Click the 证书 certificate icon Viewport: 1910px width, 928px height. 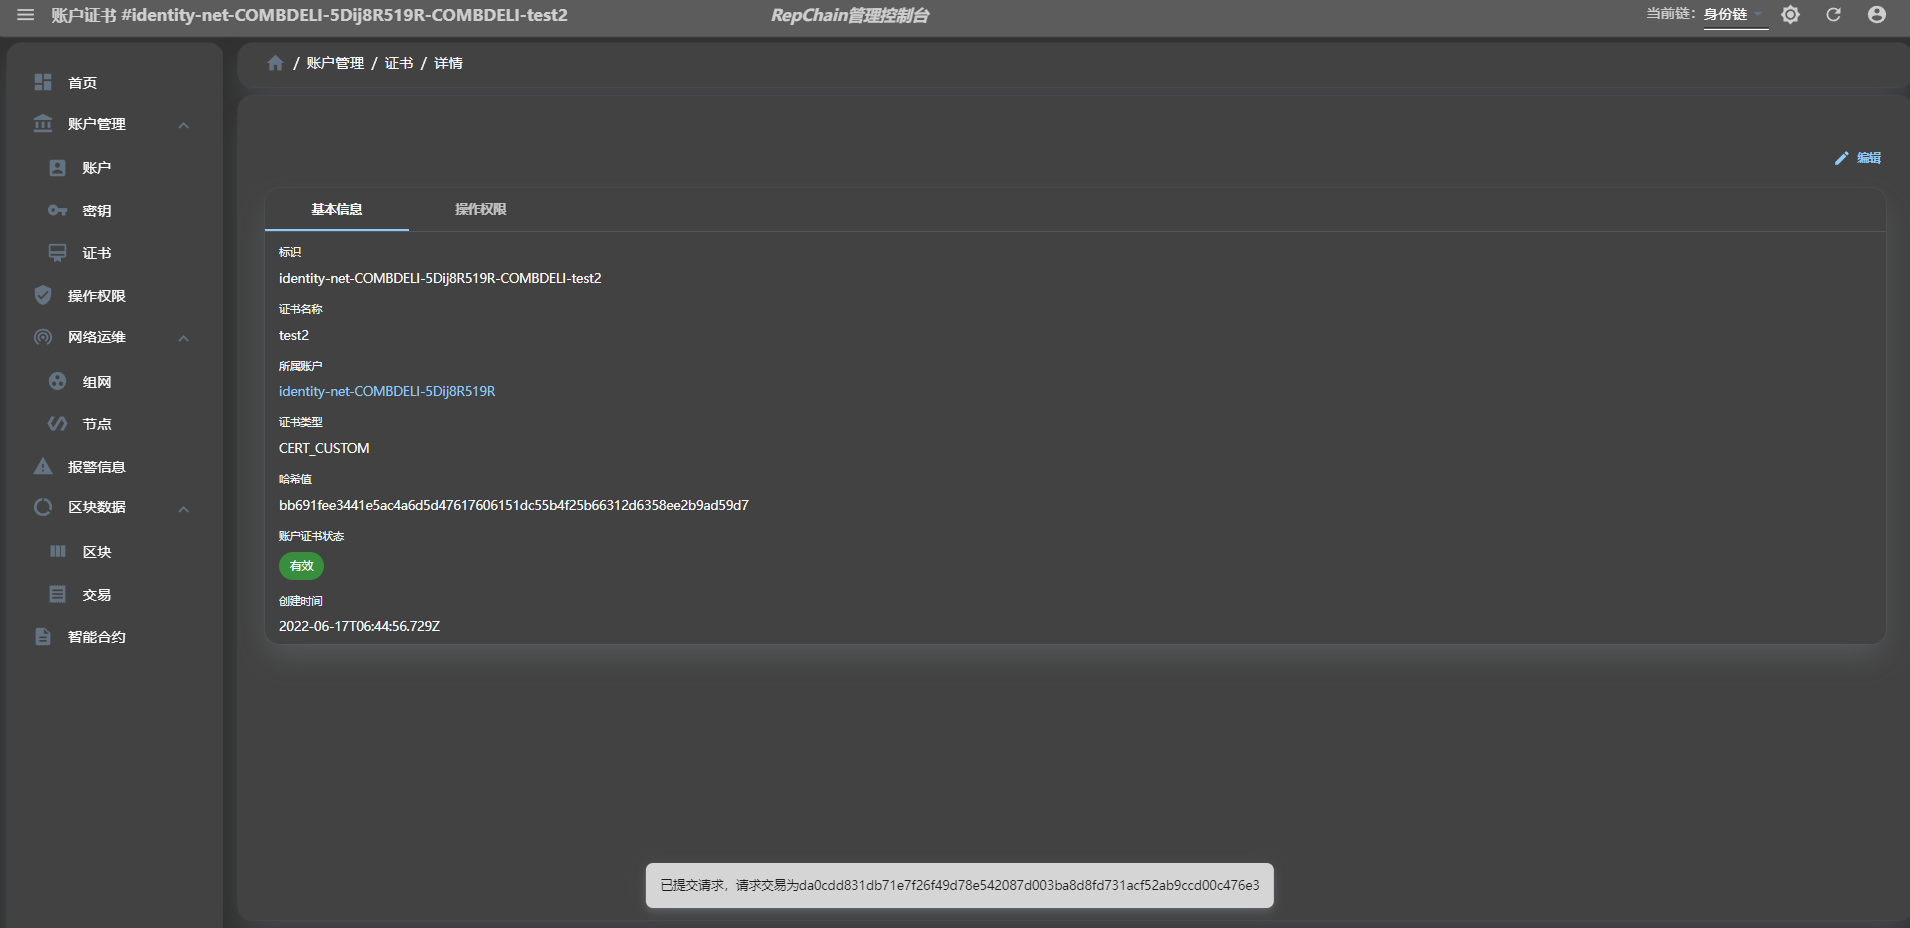pos(58,253)
